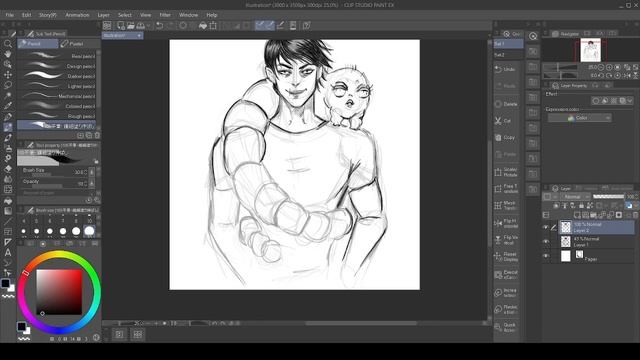640x360 pixels.
Task: Toggle the snap to grid command bar button
Action: pos(280,26)
